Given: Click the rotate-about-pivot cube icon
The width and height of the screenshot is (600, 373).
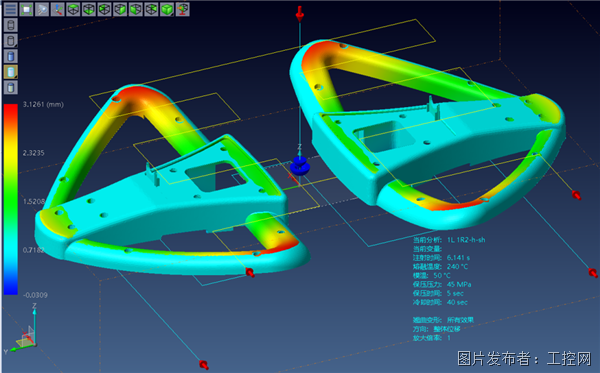Looking at the screenshot, I should pyautogui.click(x=183, y=9).
